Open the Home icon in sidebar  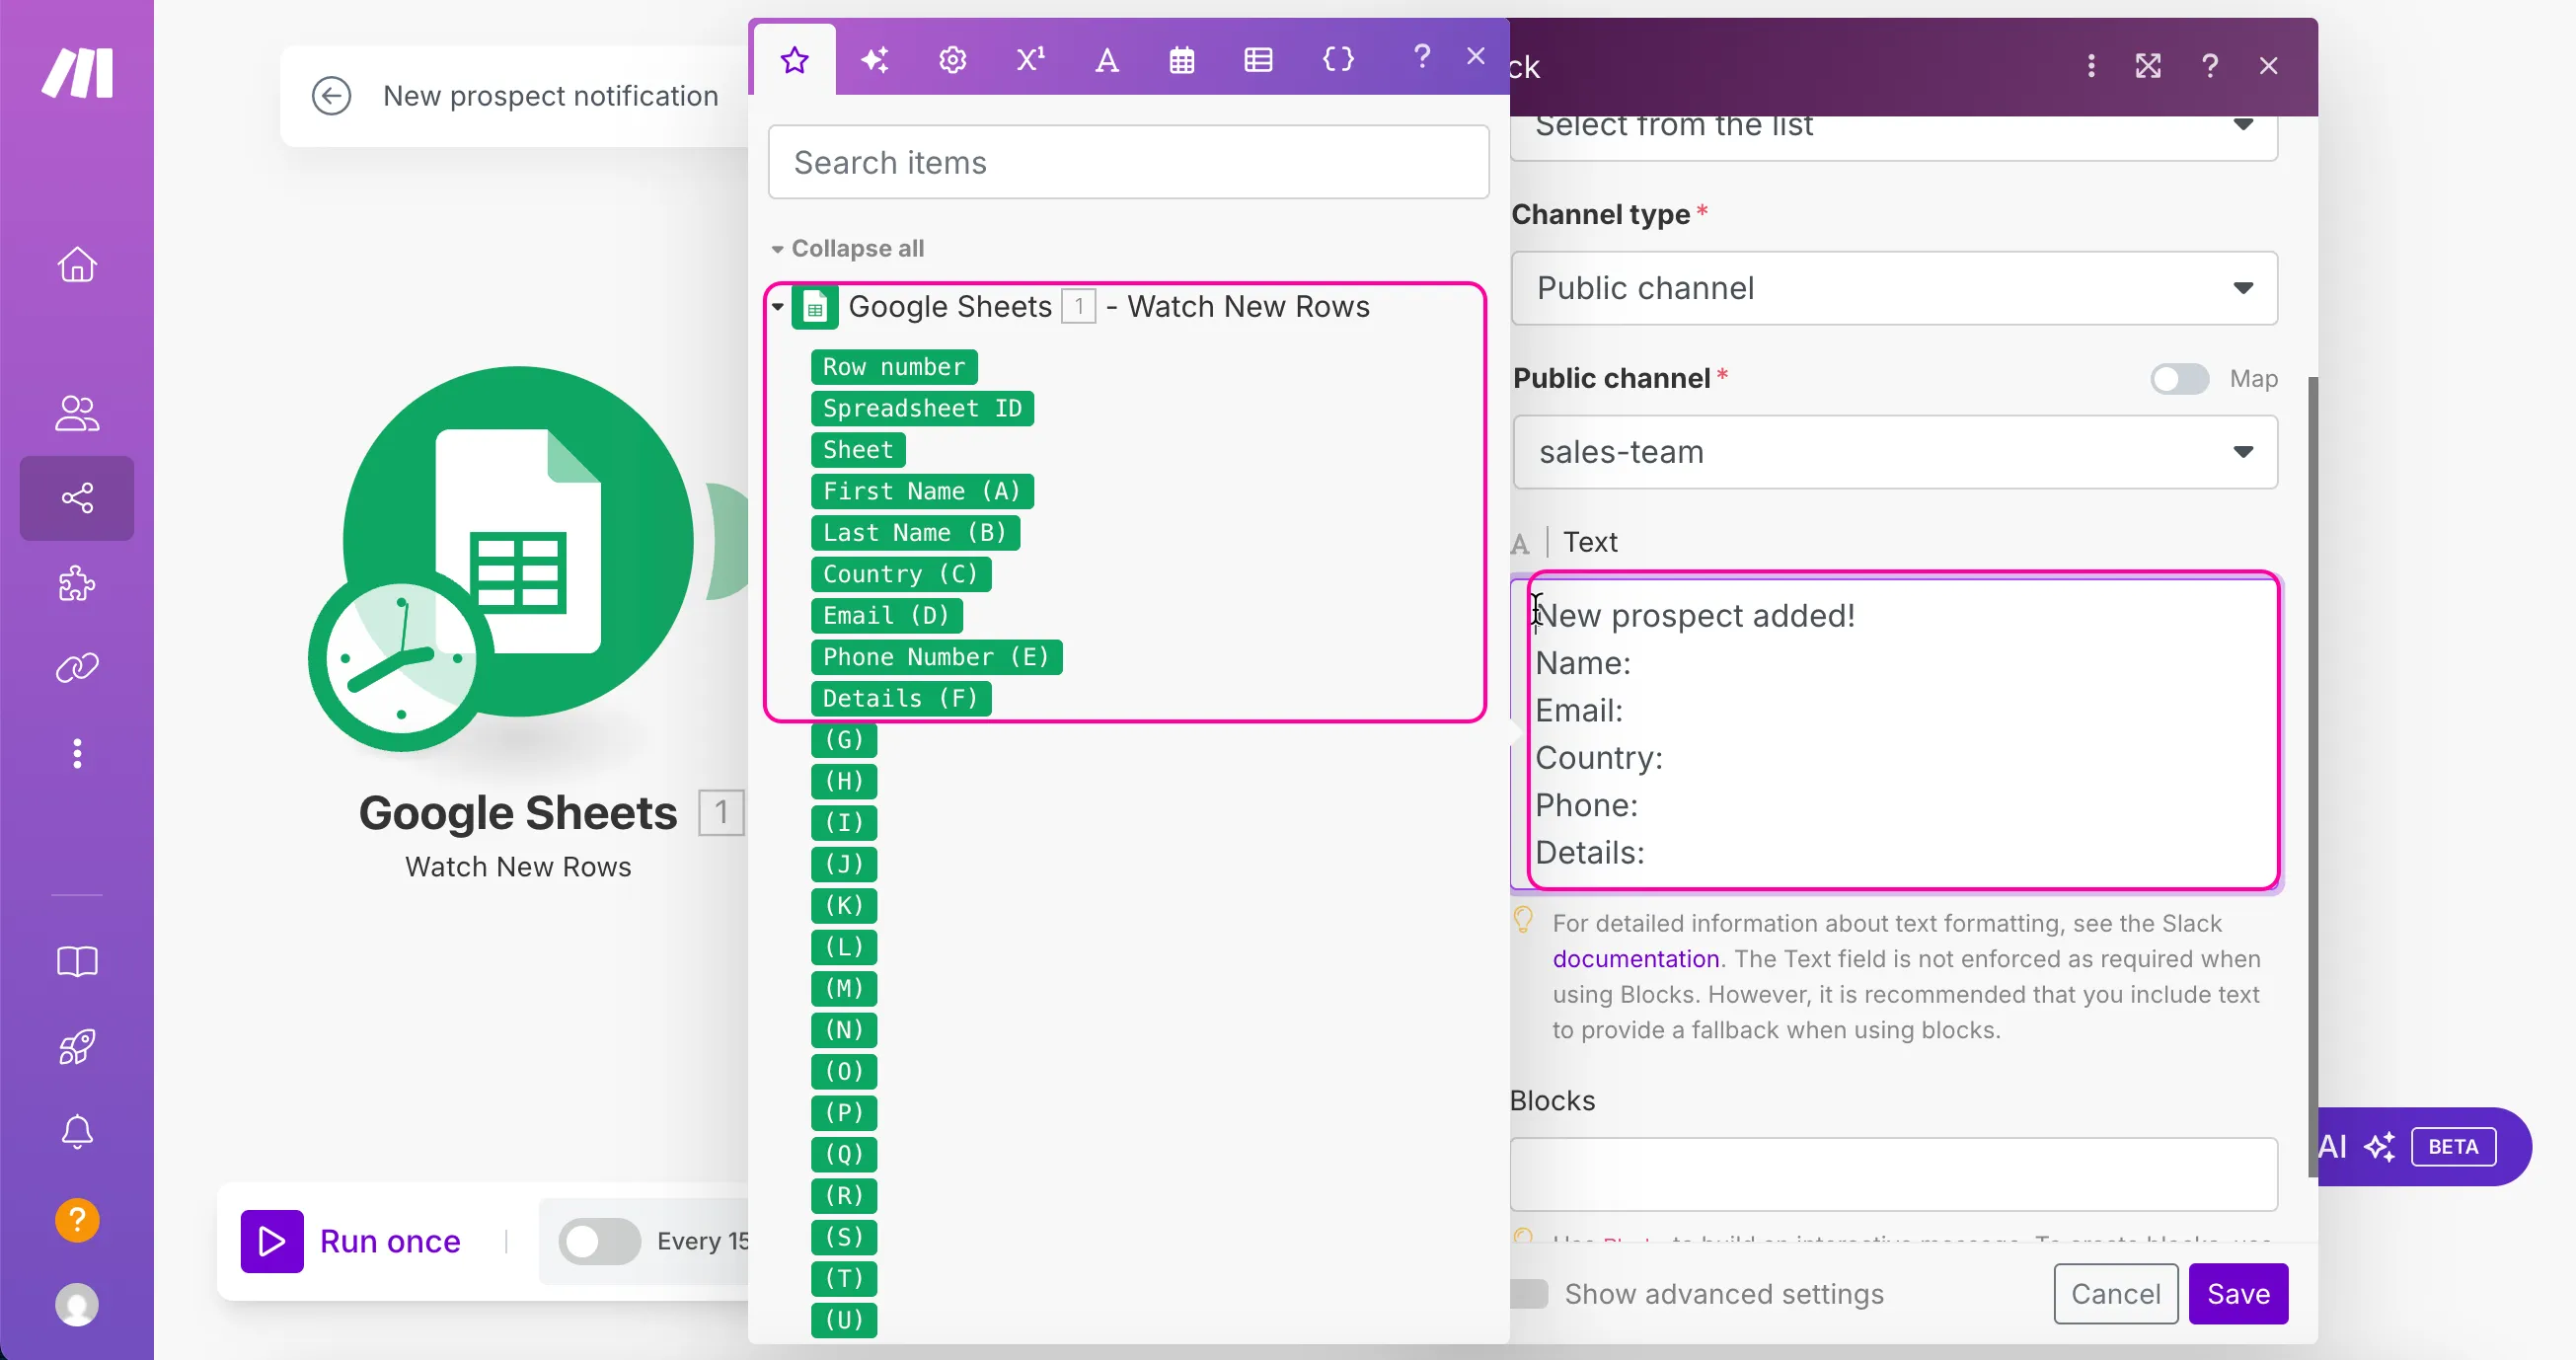point(77,265)
